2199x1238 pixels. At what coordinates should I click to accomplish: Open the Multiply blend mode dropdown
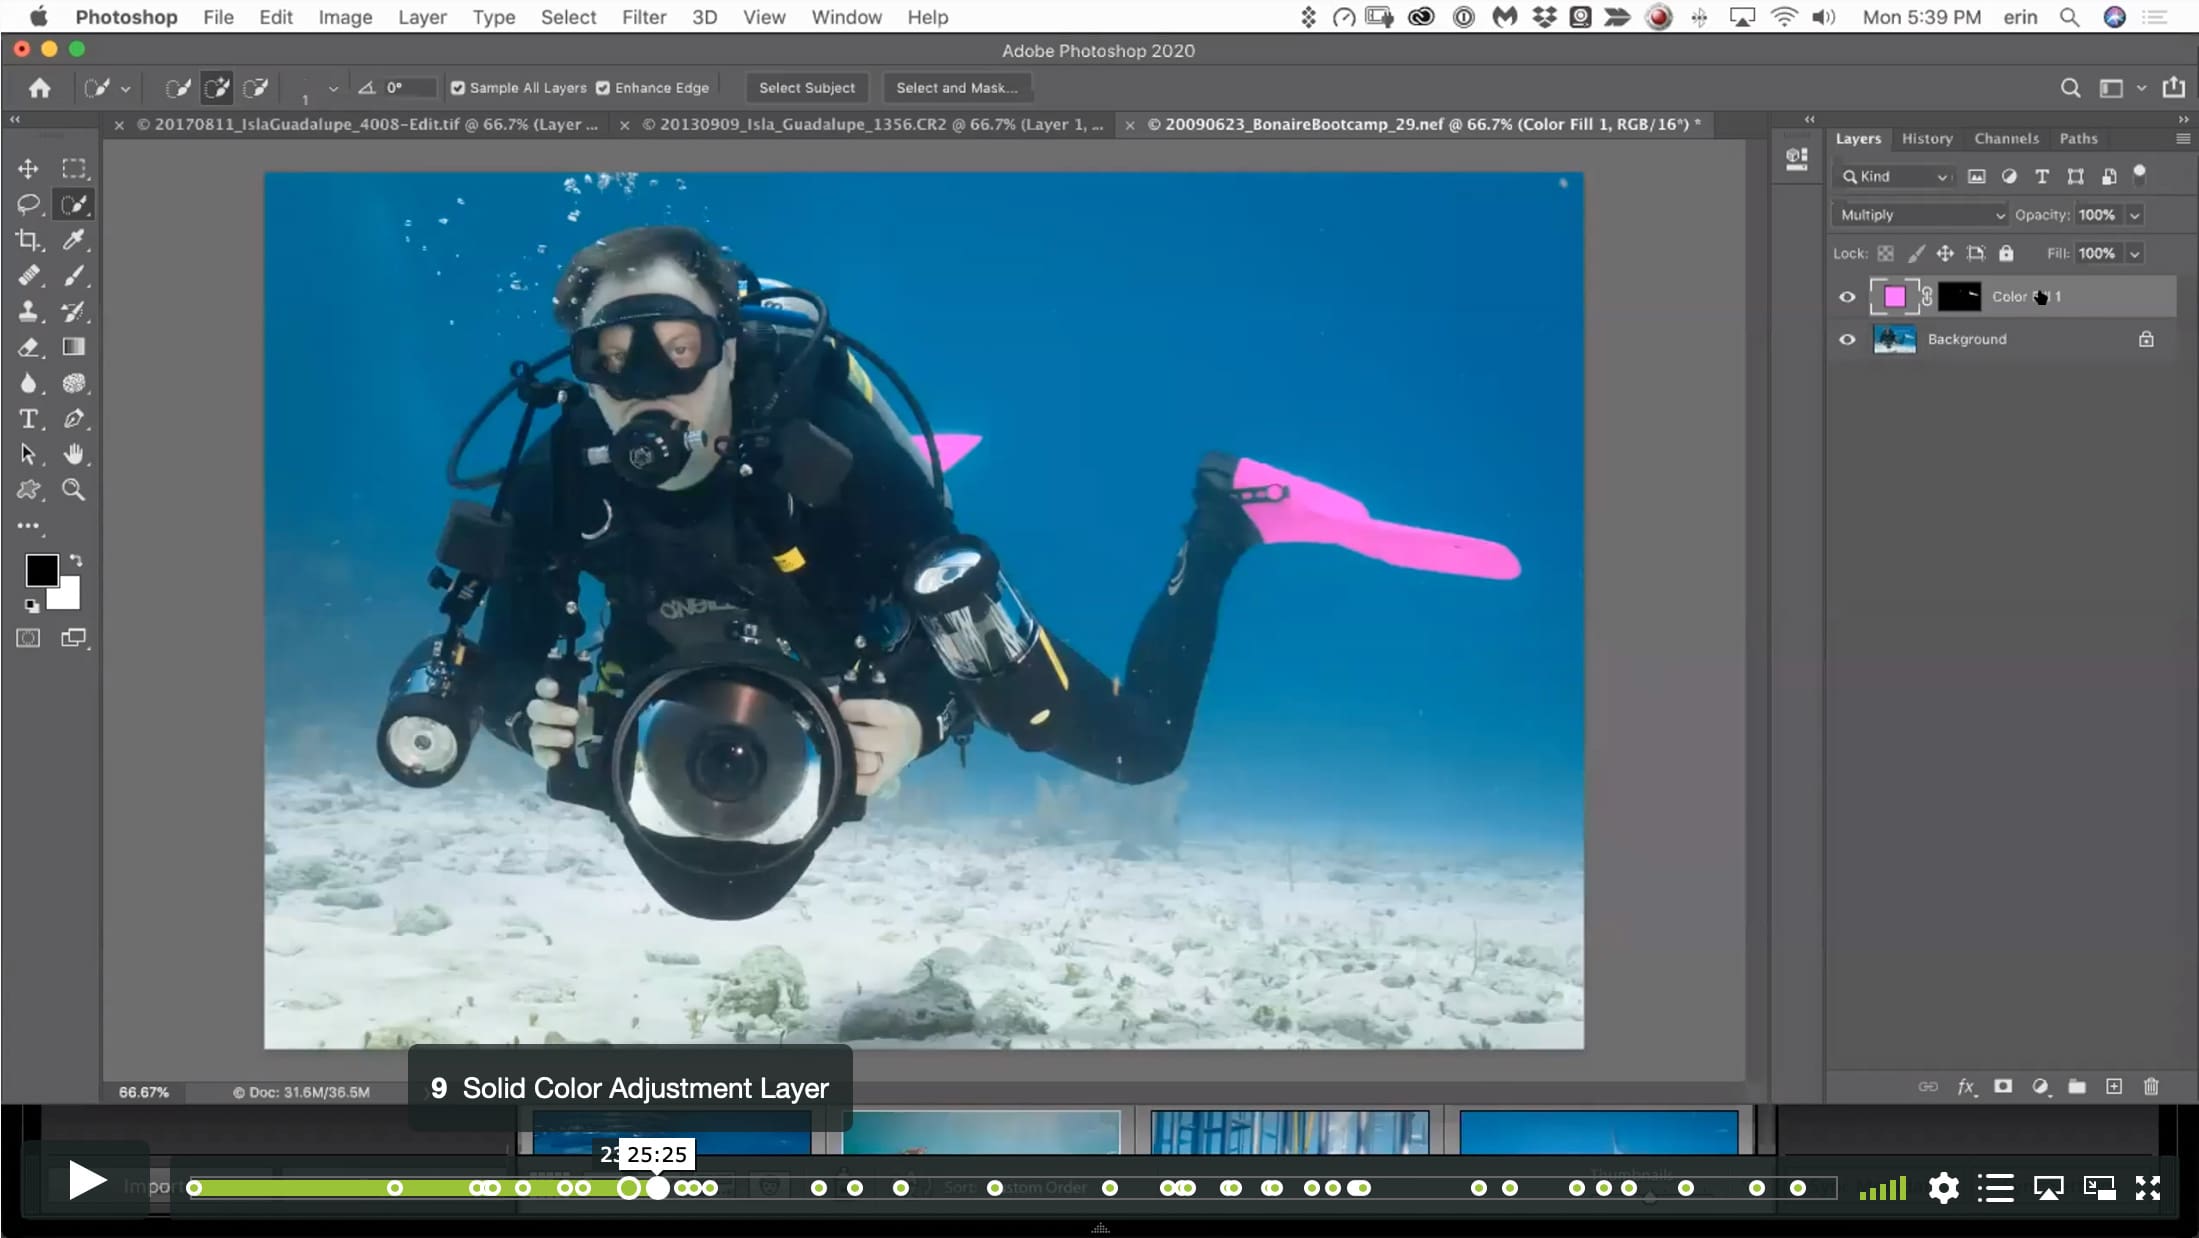[x=1920, y=215]
